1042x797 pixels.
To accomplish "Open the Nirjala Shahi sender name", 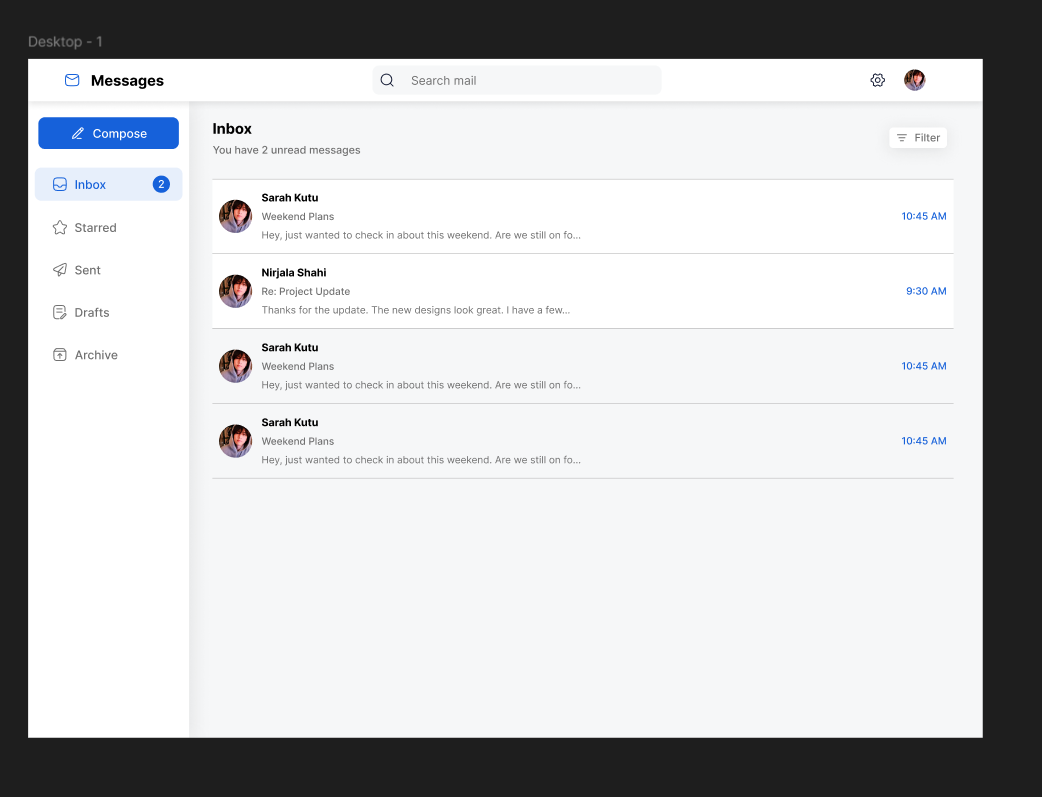I will 294,273.
